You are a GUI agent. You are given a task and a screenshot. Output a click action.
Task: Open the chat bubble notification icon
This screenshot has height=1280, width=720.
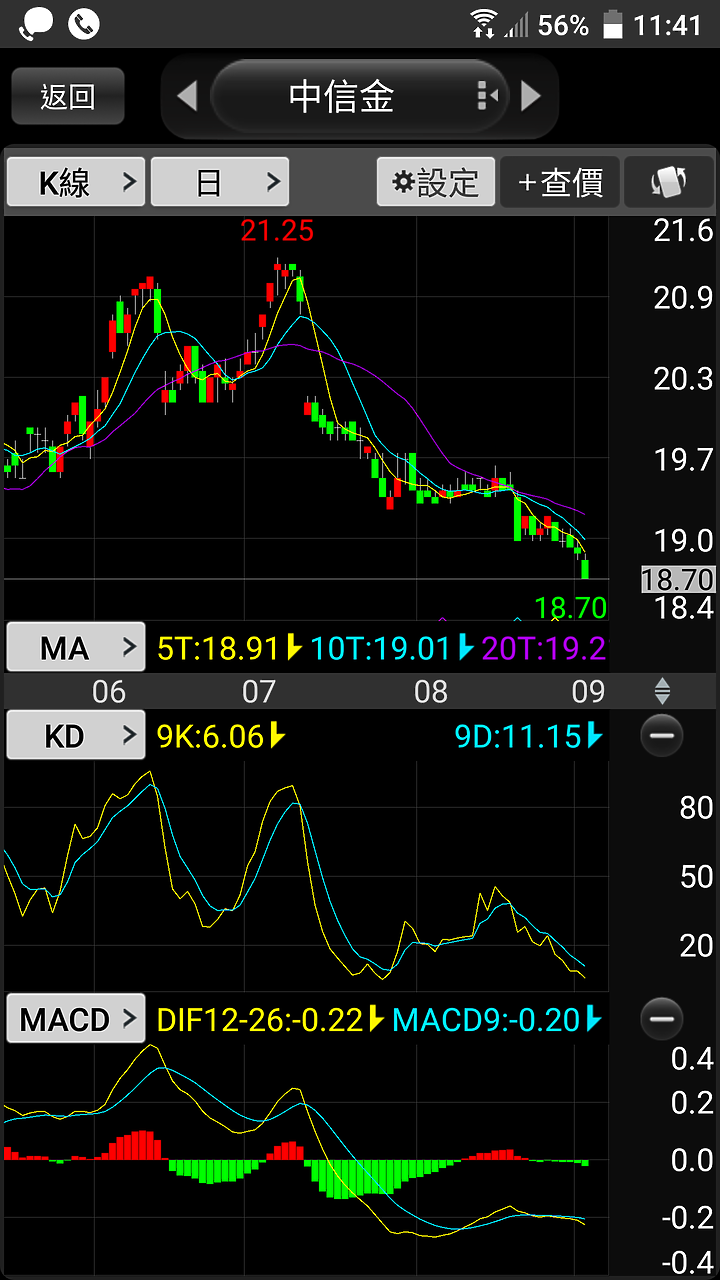coord(36,24)
